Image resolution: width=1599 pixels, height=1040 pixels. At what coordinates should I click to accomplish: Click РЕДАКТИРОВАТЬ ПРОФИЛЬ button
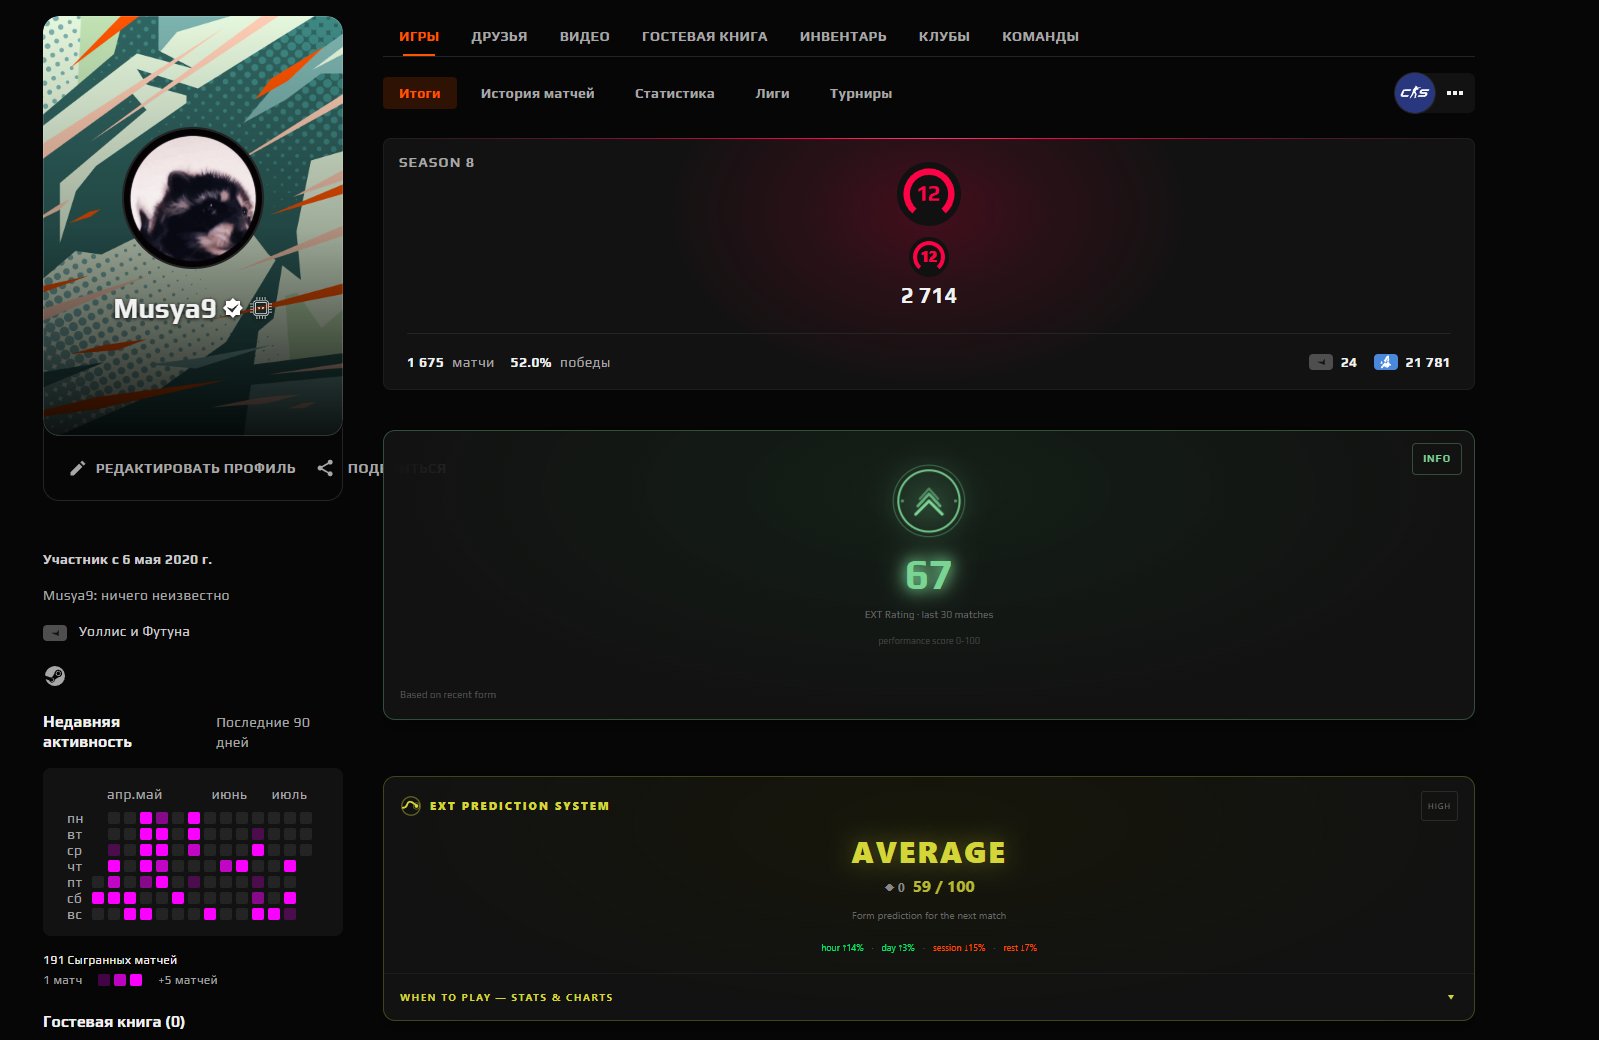[x=183, y=468]
